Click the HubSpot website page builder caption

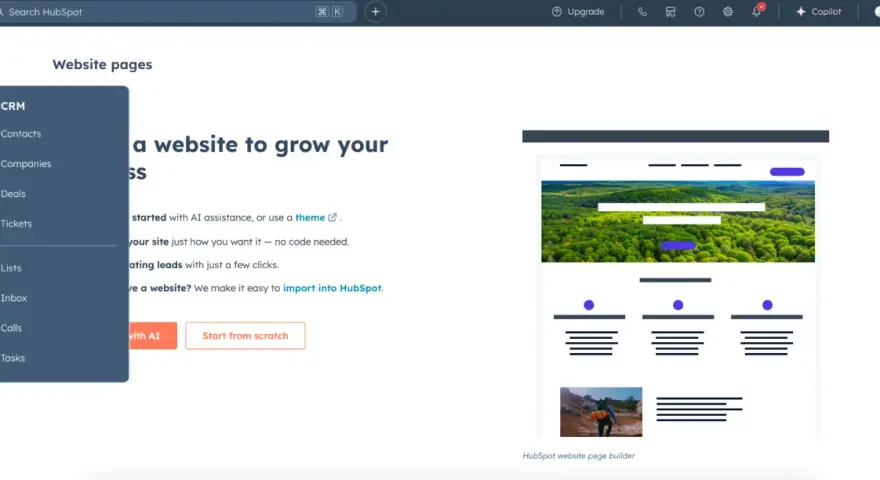click(x=579, y=456)
